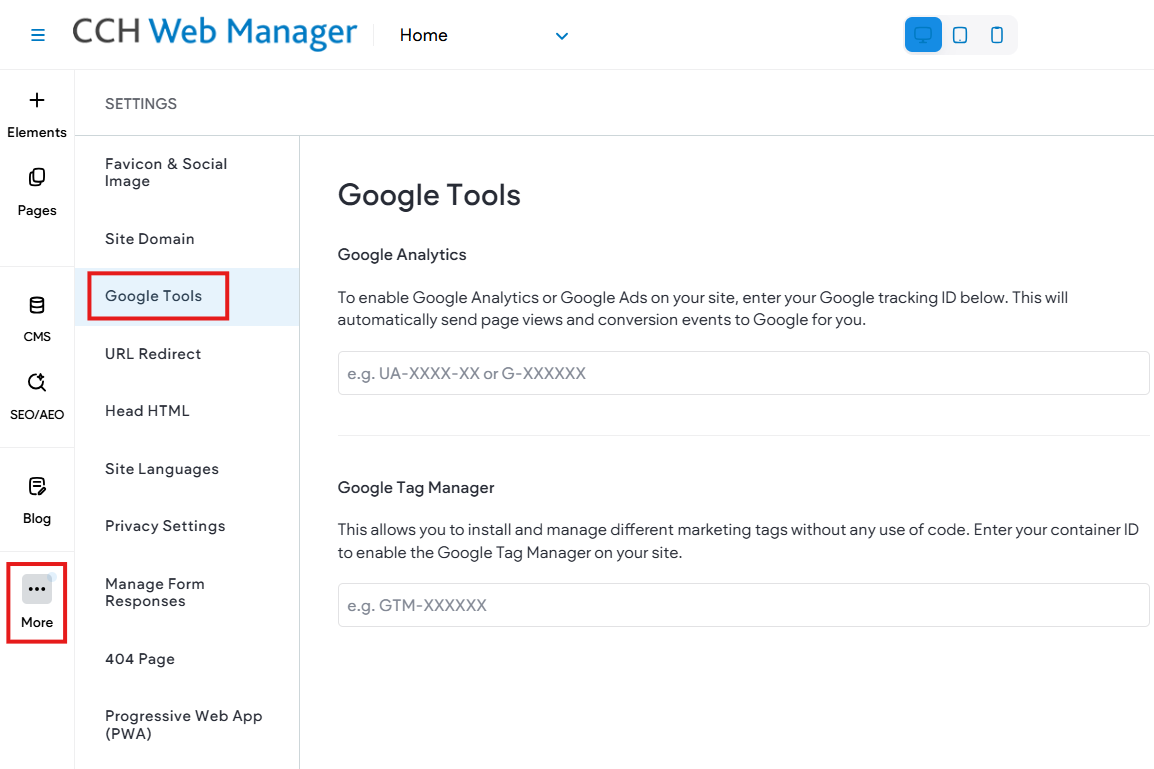The width and height of the screenshot is (1154, 769).
Task: Open the SEO/AEO search icon
Action: click(x=37, y=382)
